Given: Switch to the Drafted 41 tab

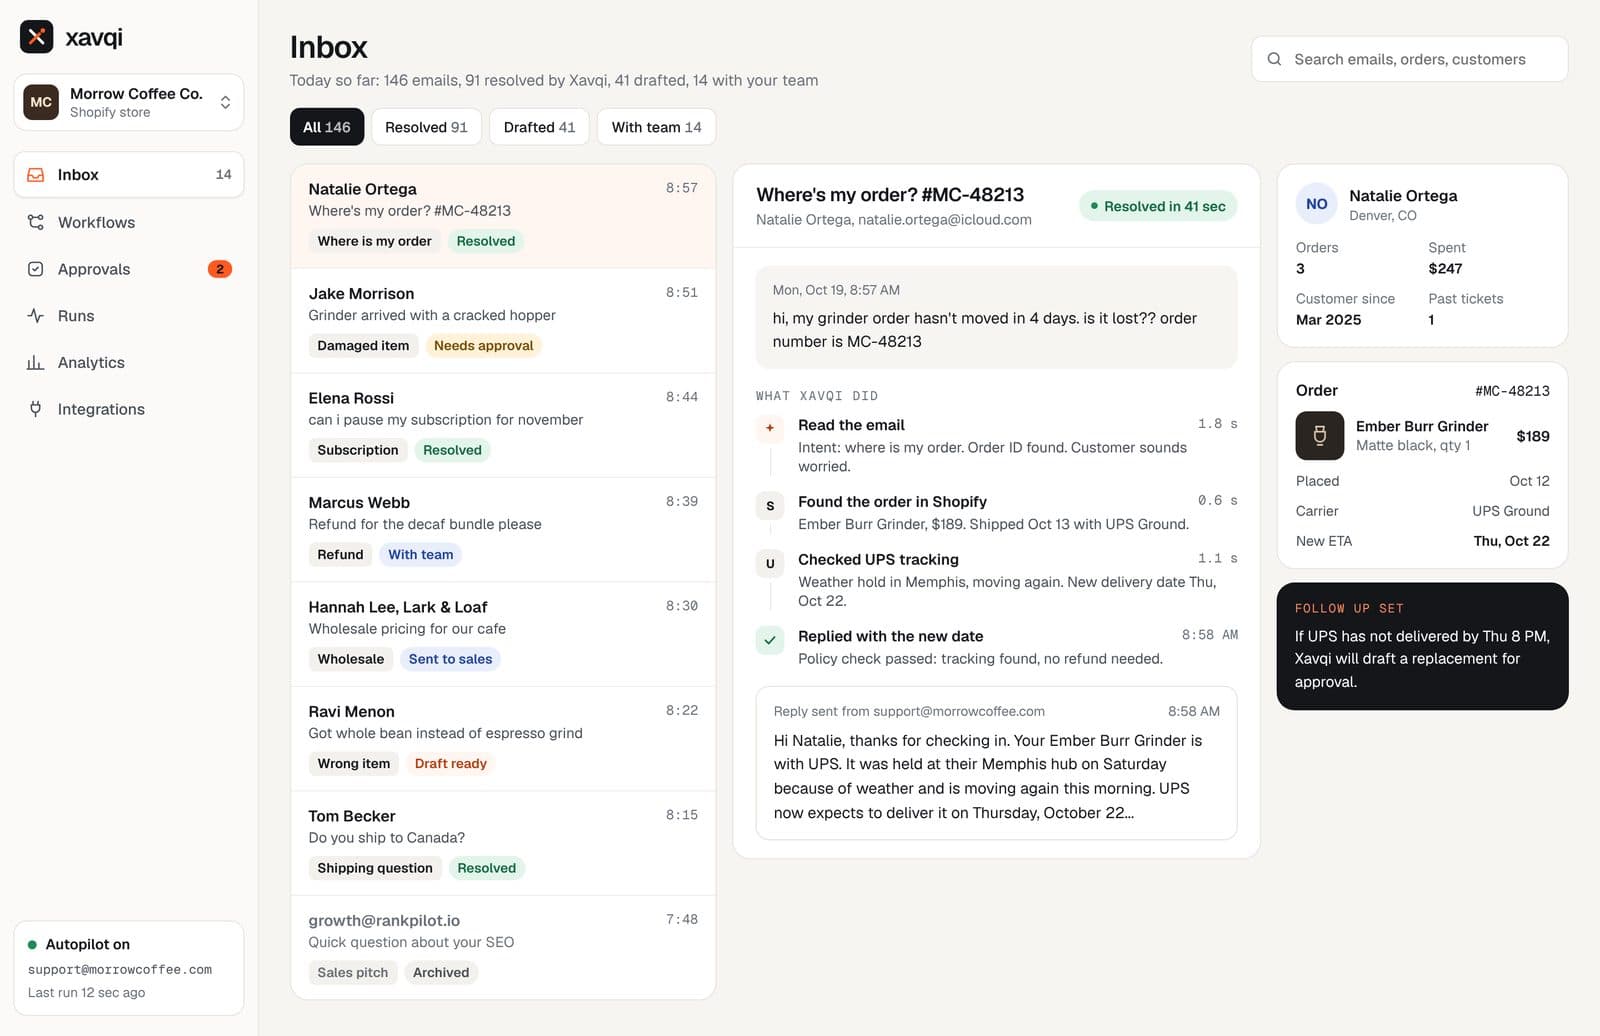Looking at the screenshot, I should pos(539,127).
